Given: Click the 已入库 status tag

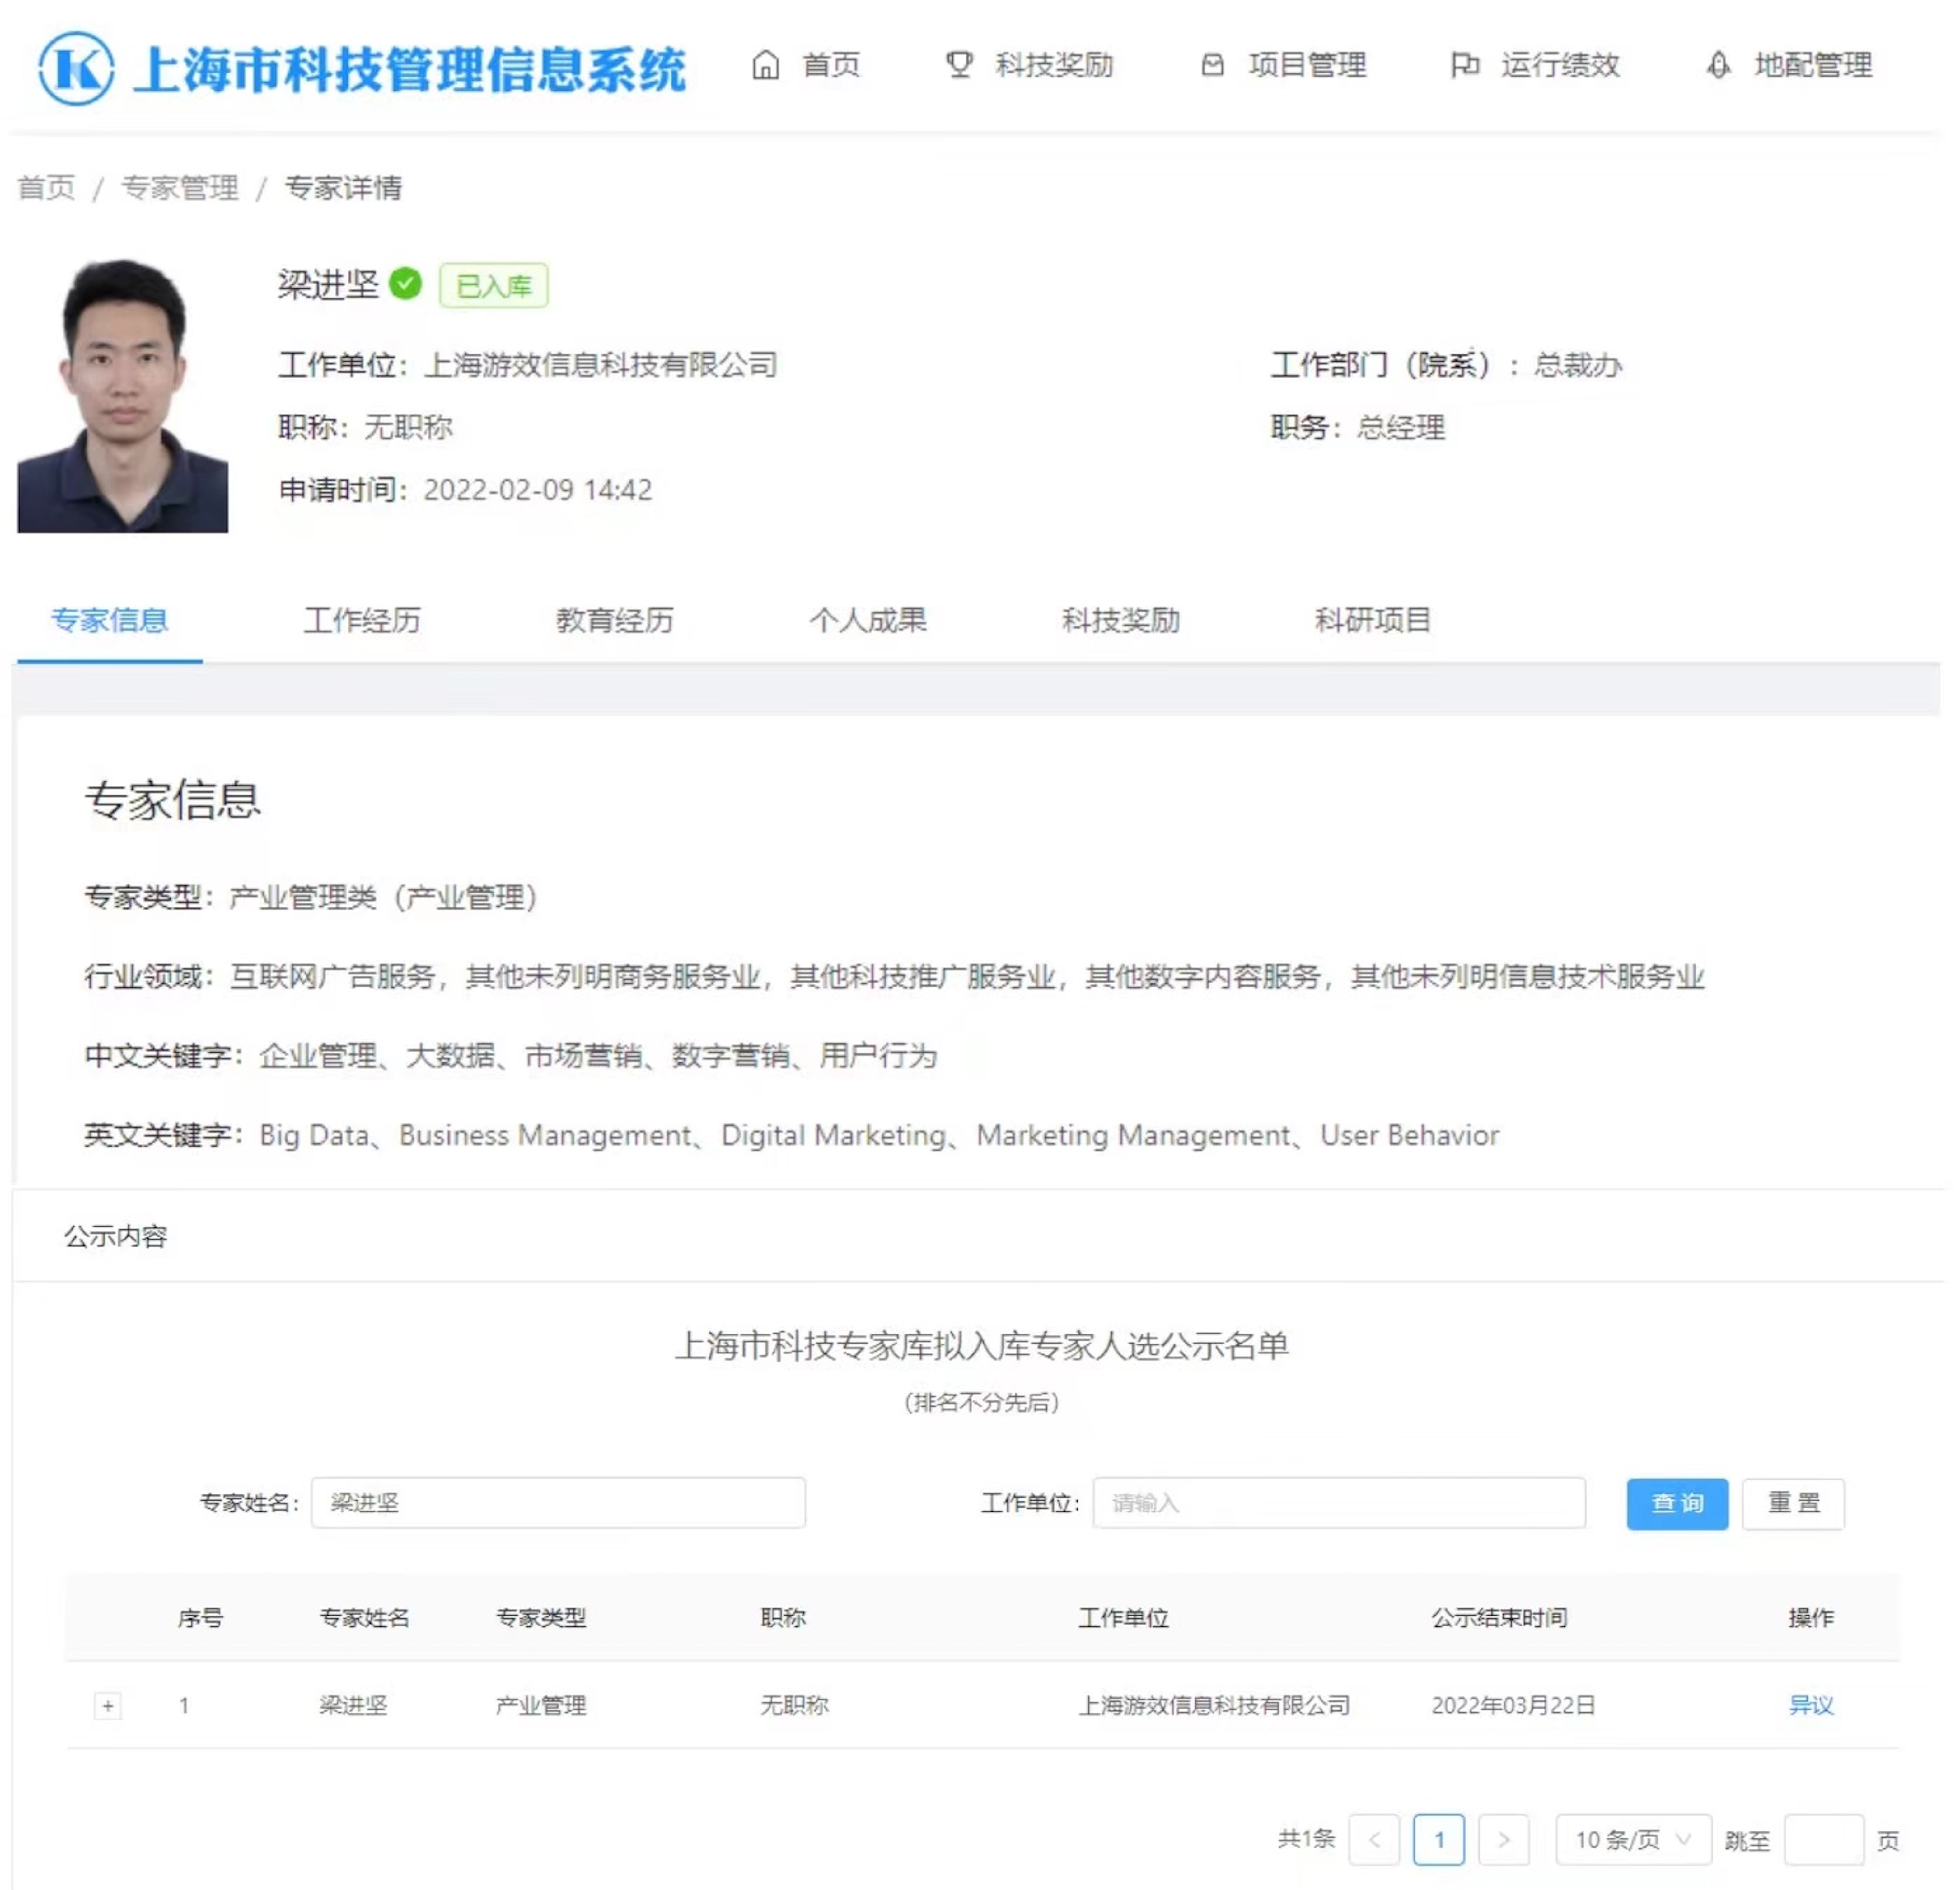Looking at the screenshot, I should coord(494,286).
